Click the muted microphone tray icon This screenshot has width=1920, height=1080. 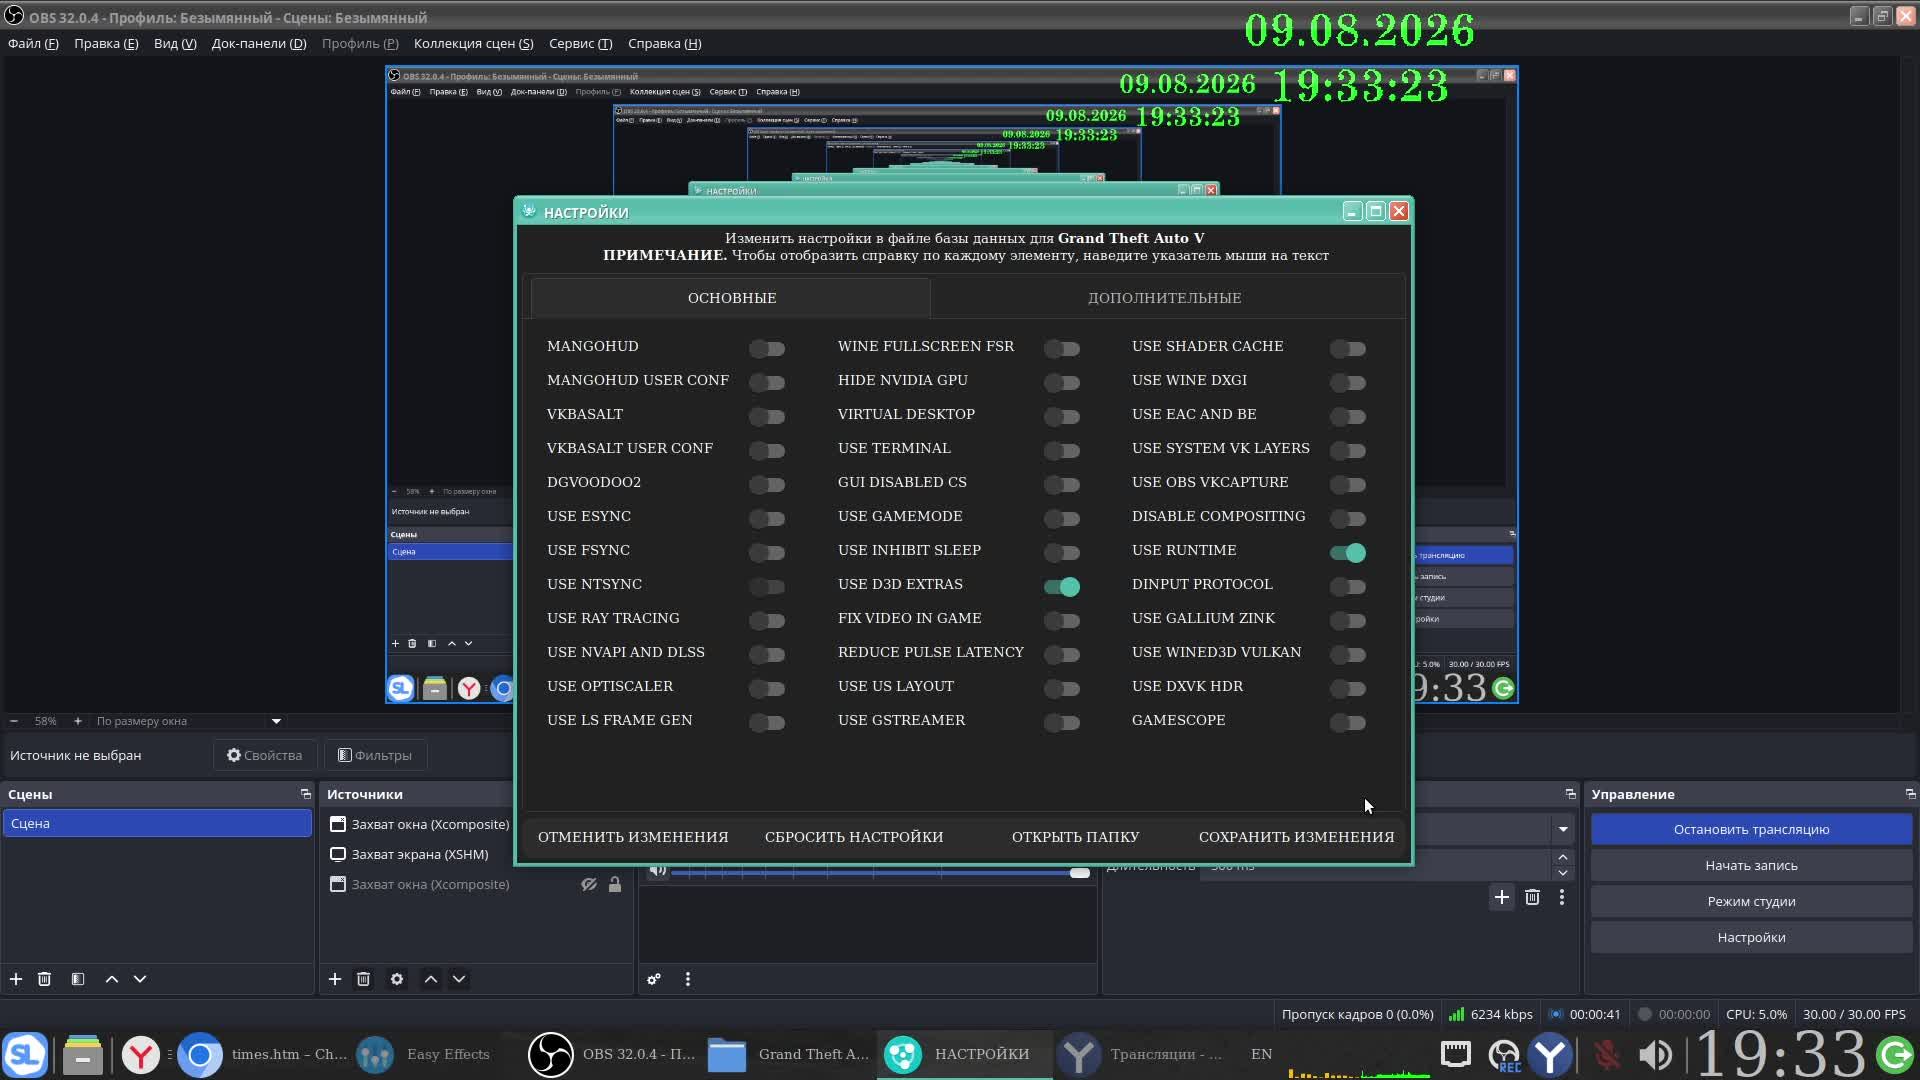pyautogui.click(x=1607, y=1054)
